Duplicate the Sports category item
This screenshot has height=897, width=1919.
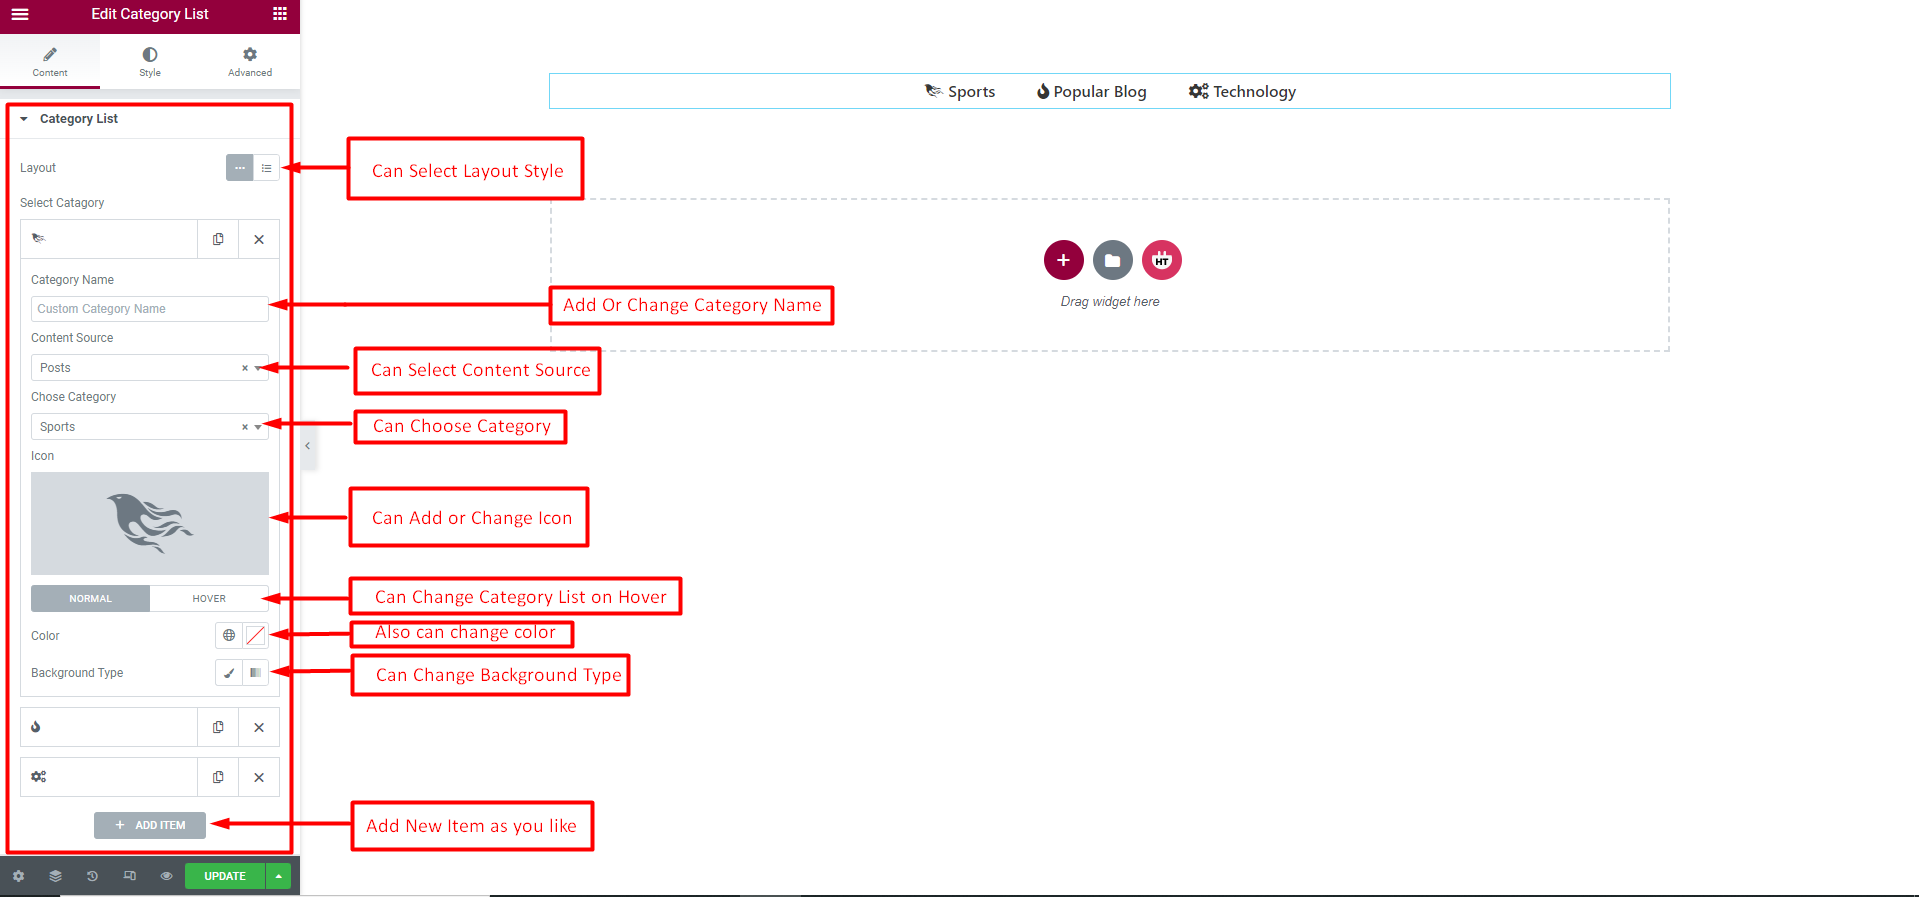tap(218, 239)
